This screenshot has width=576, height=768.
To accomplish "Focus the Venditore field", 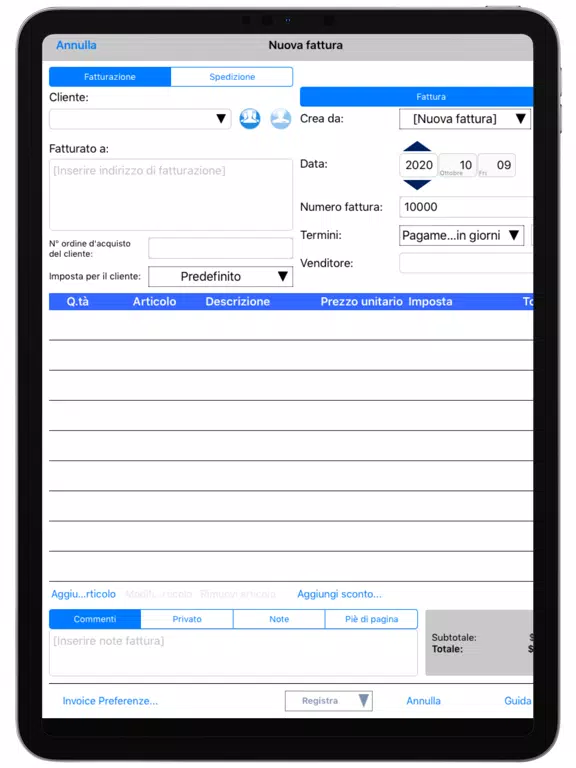I will 466,263.
